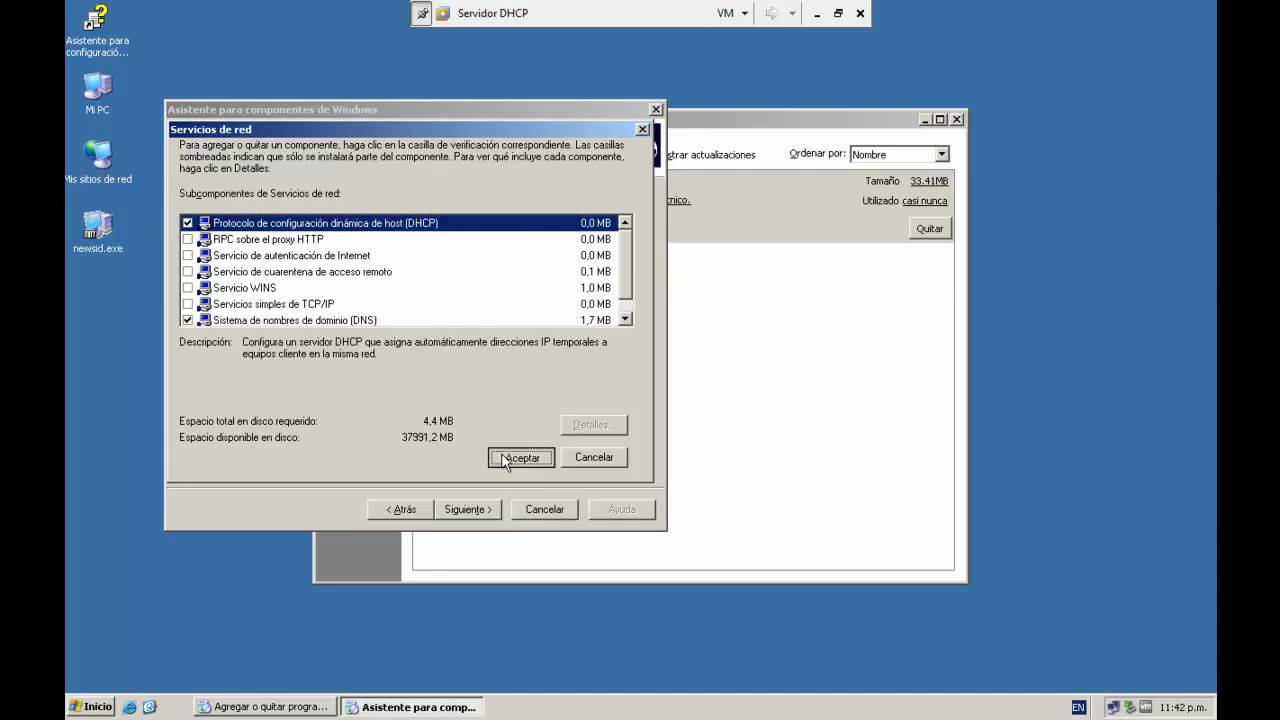Open the Inicio start menu
Image resolution: width=1280 pixels, height=720 pixels.
click(90, 706)
